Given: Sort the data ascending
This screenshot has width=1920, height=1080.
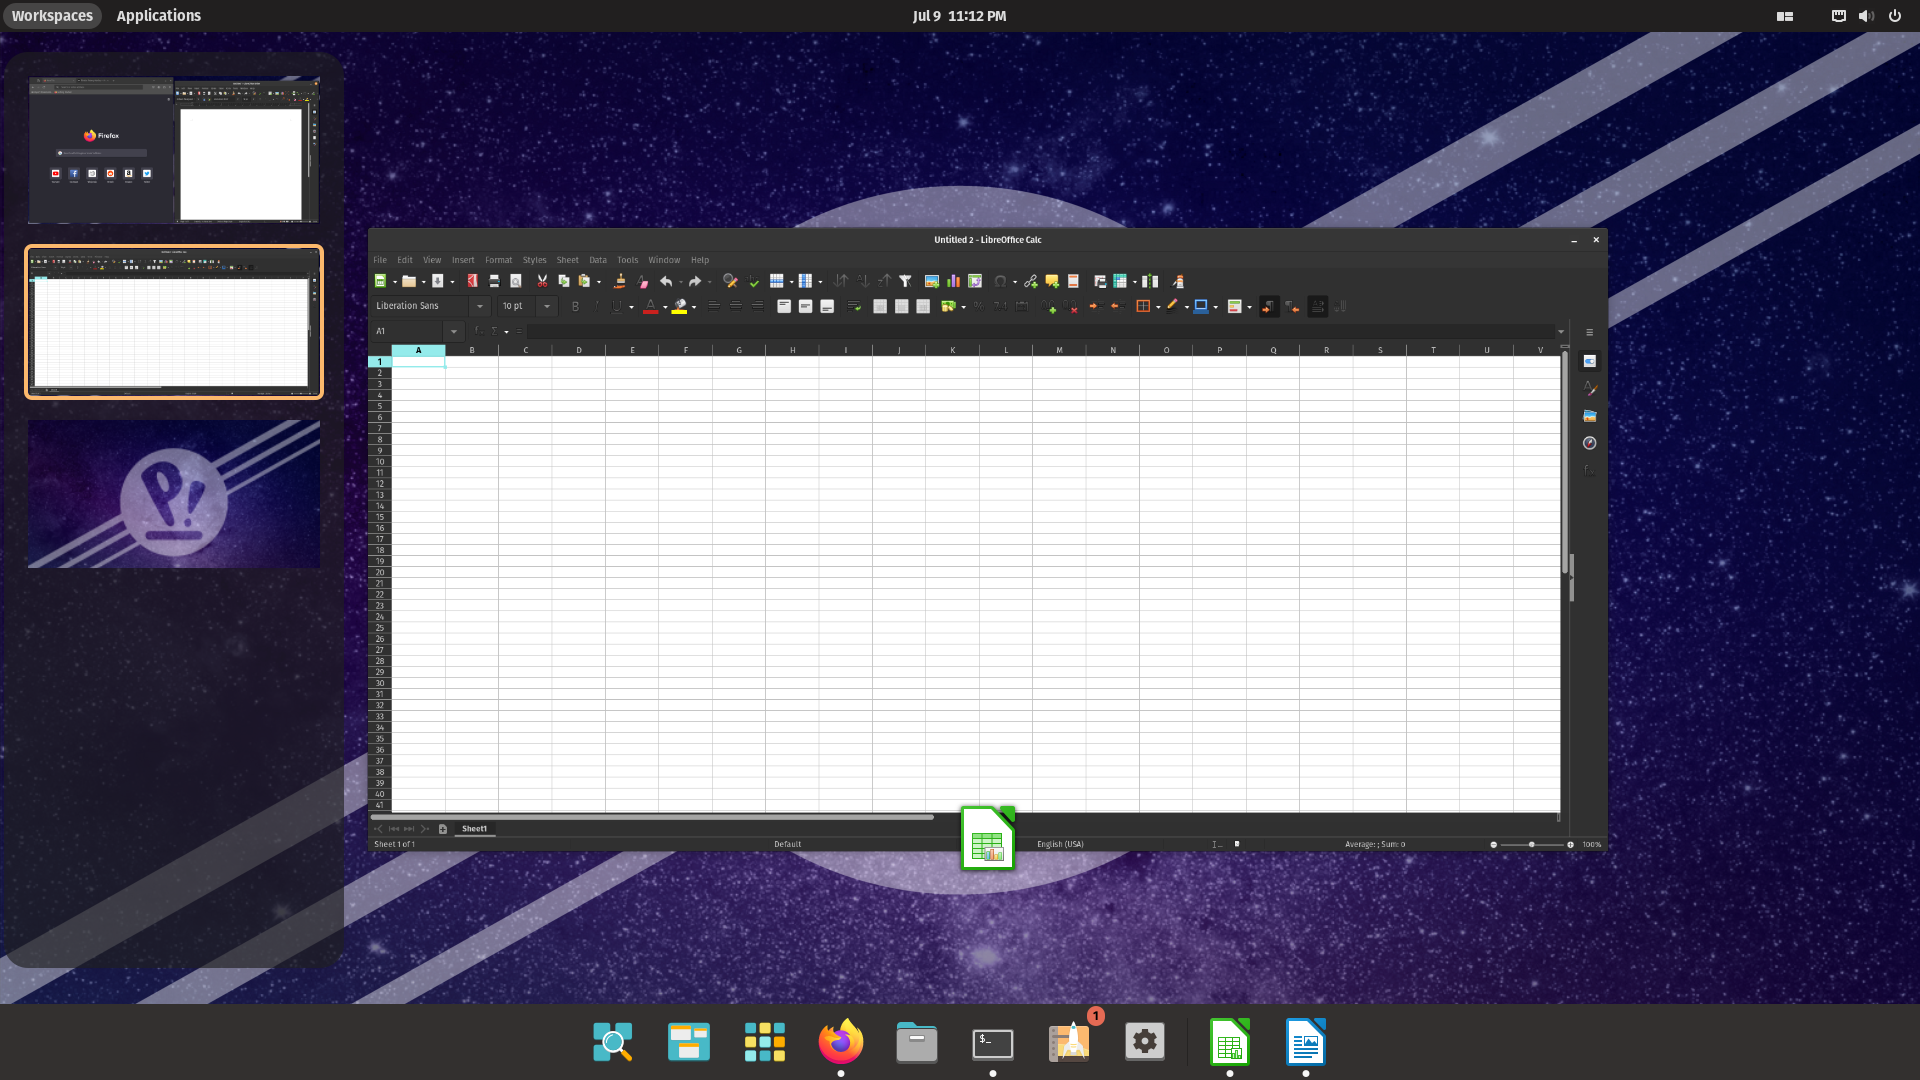Looking at the screenshot, I should click(x=863, y=281).
